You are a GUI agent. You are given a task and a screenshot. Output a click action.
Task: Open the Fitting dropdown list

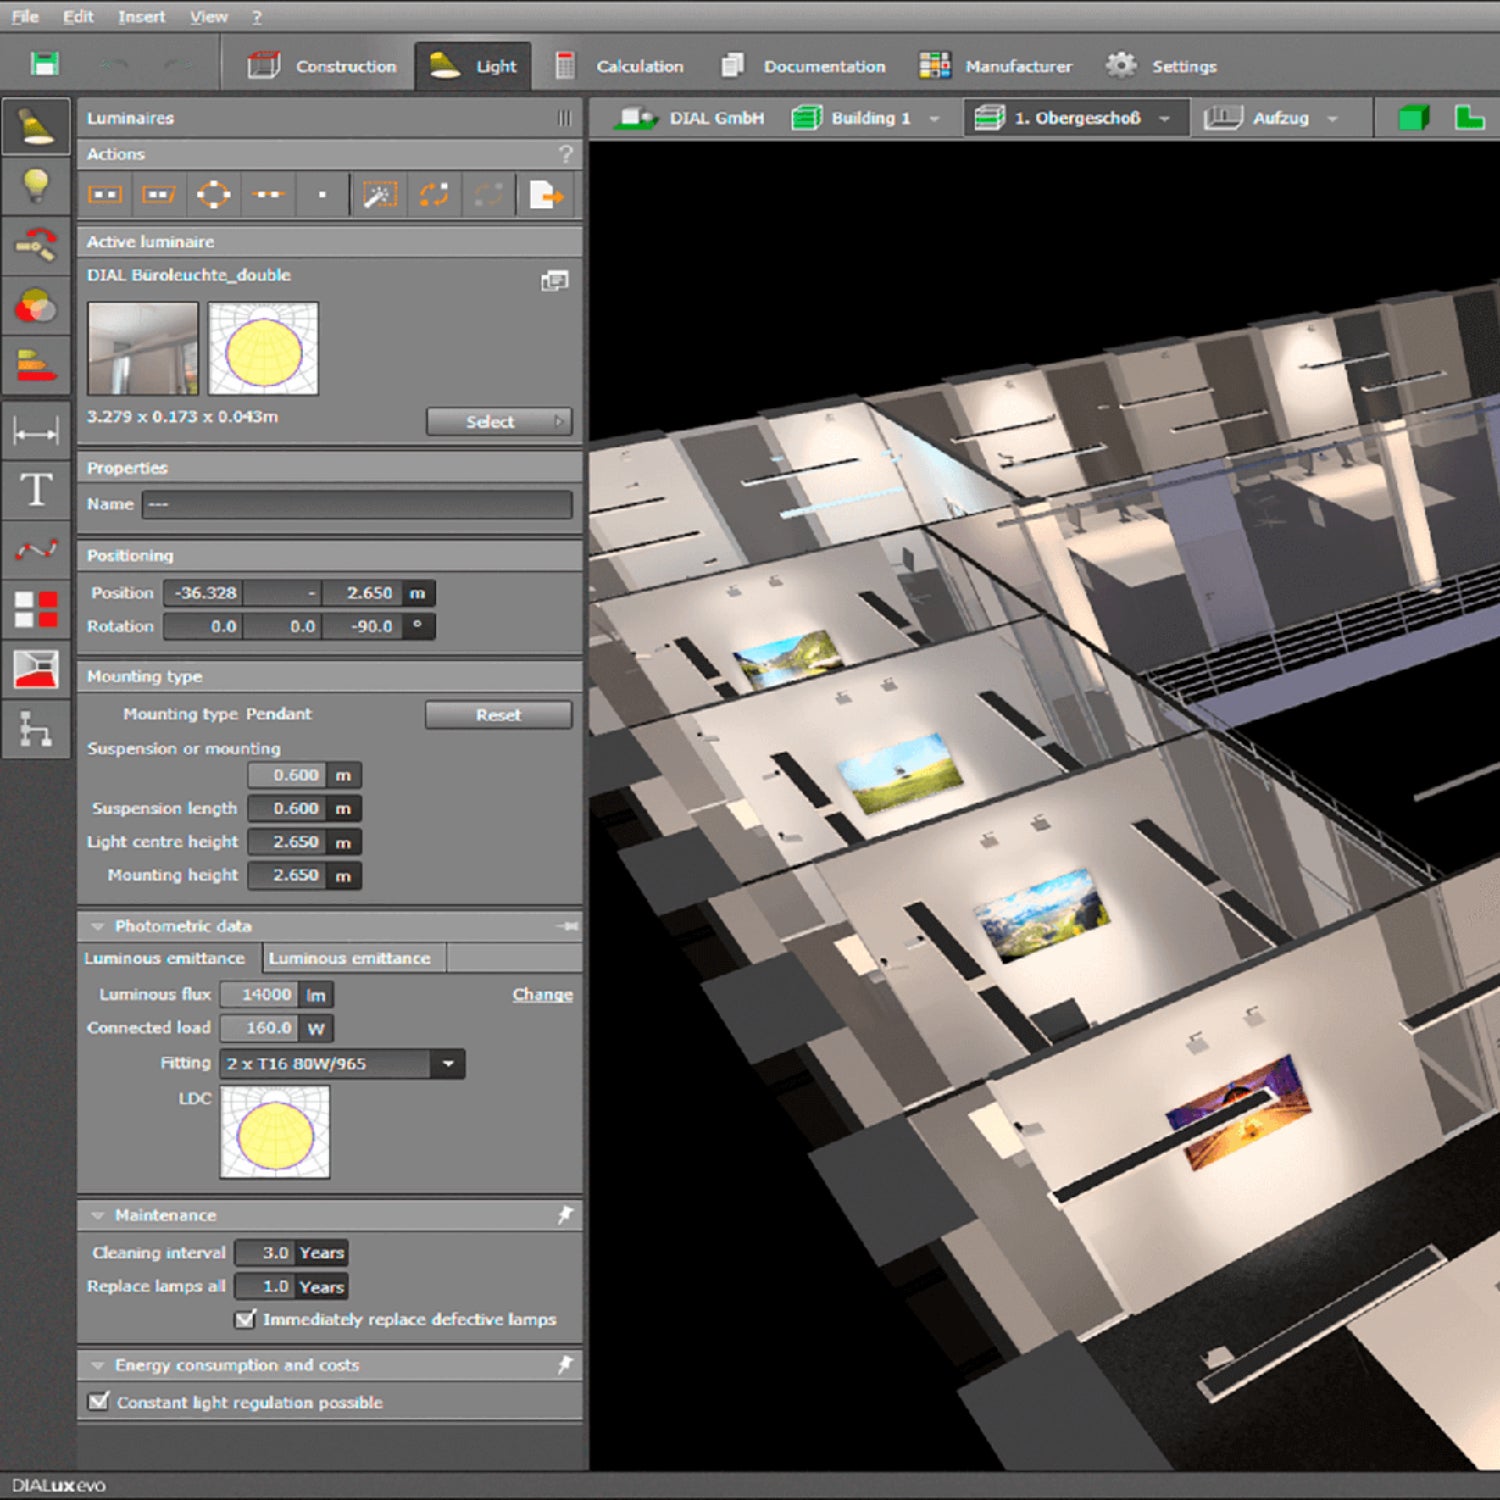[448, 1064]
